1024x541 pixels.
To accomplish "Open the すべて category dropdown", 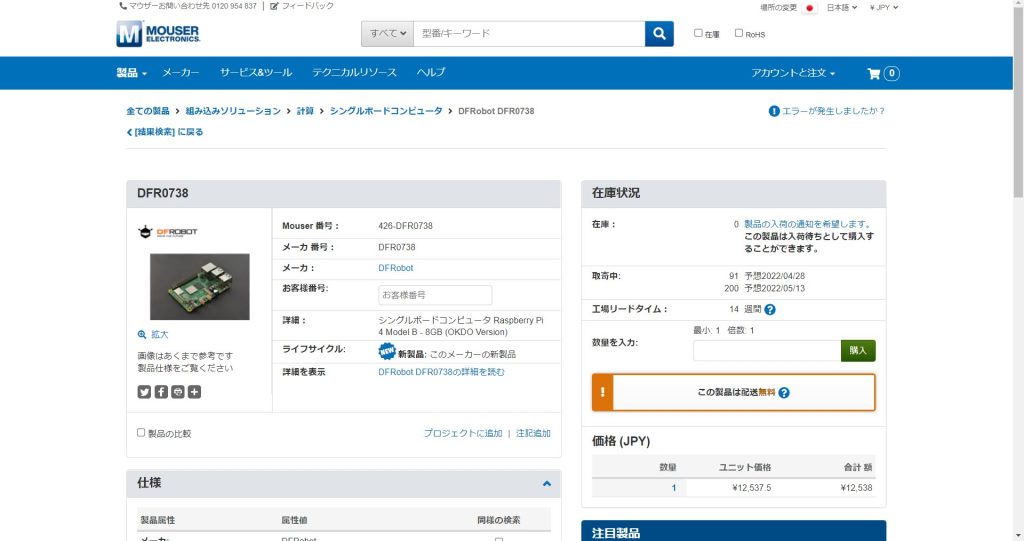I will (x=387, y=33).
